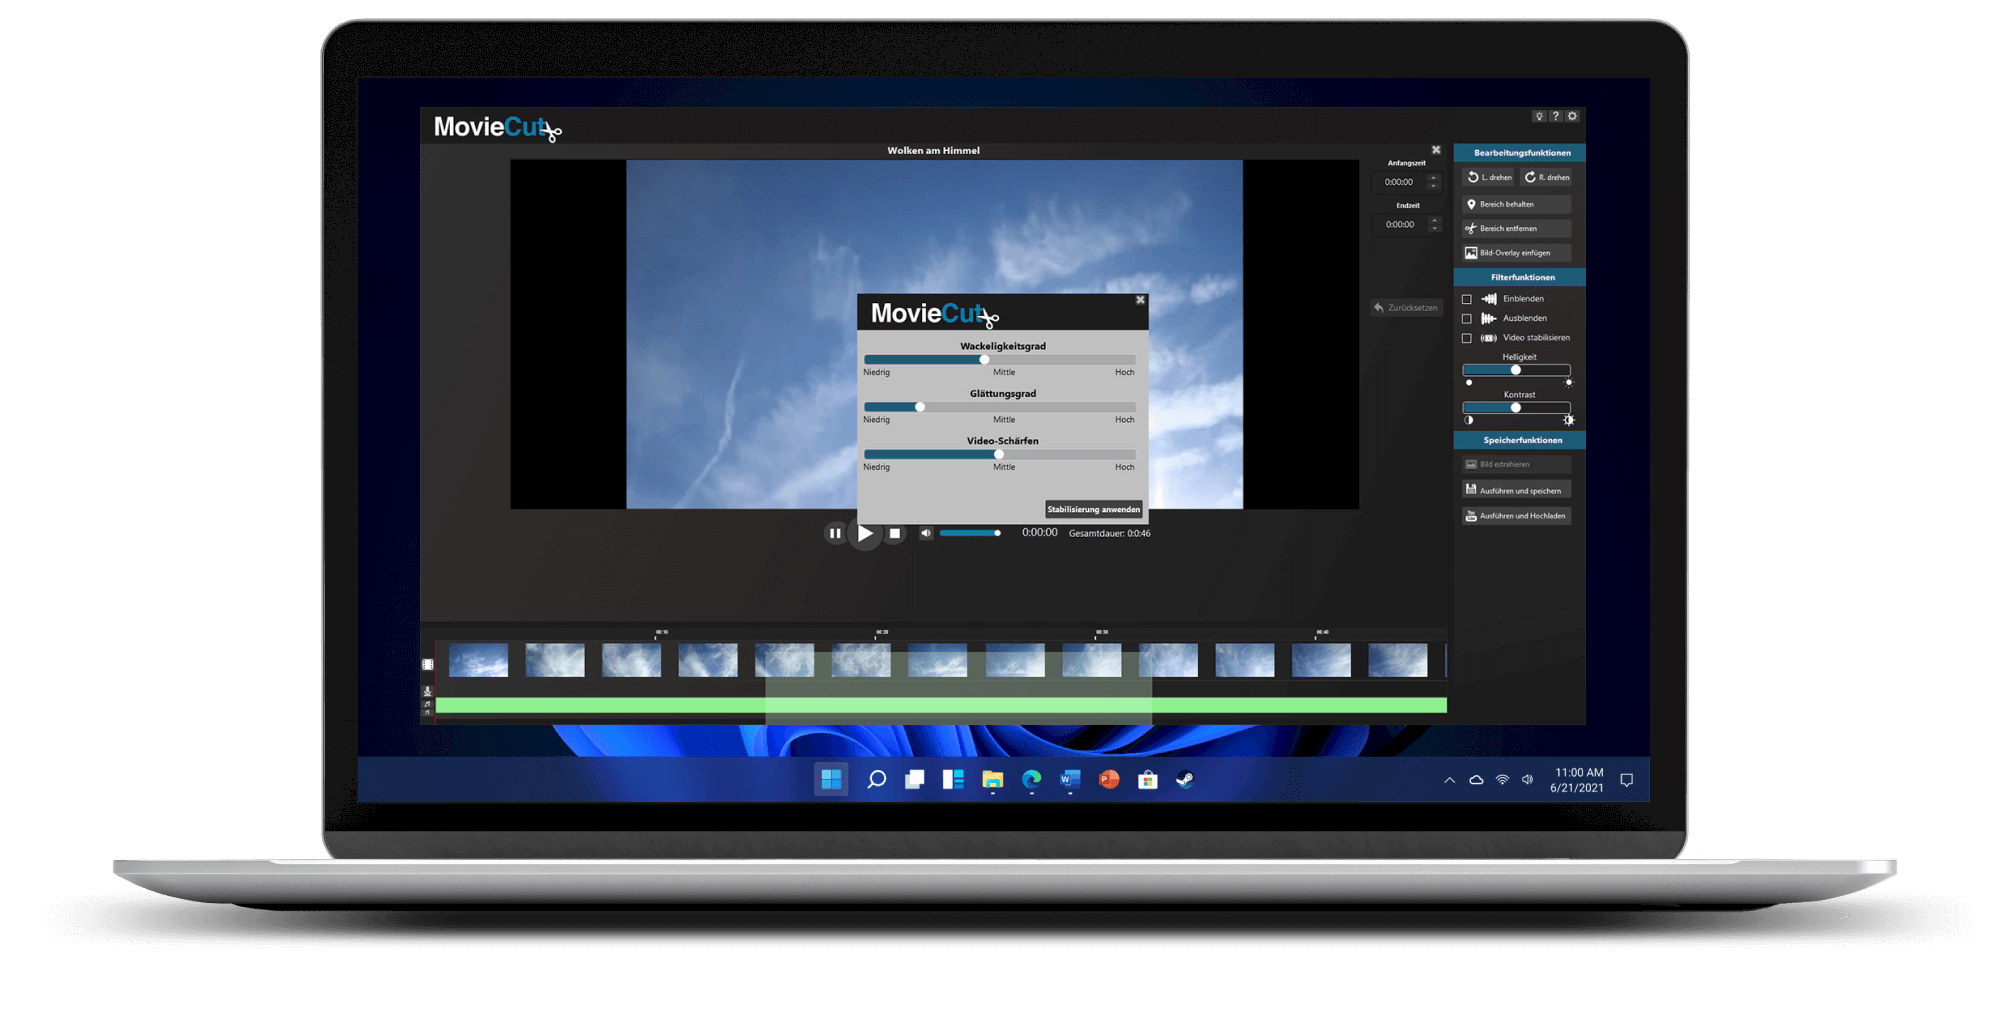Rotate video right with R. drehen
2010x1022 pixels.
coord(1546,177)
